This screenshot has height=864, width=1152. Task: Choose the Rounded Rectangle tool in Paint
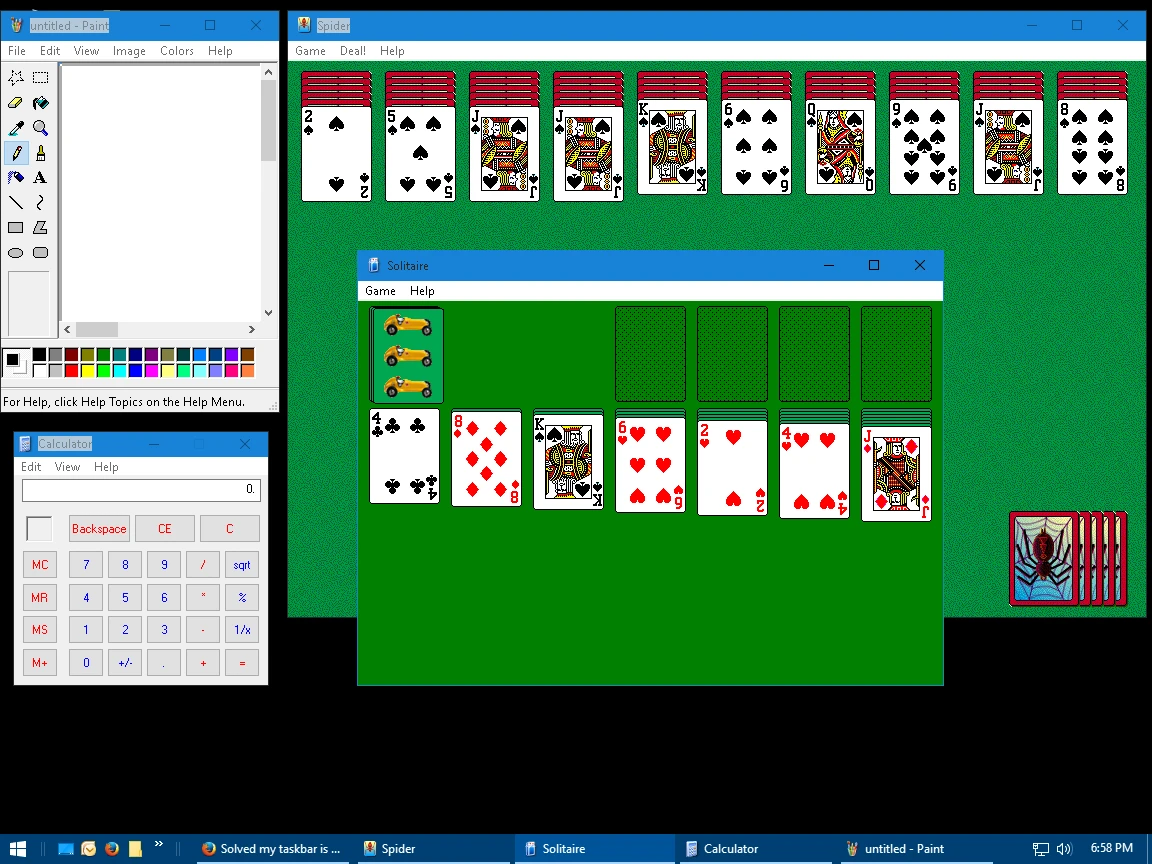[40, 253]
